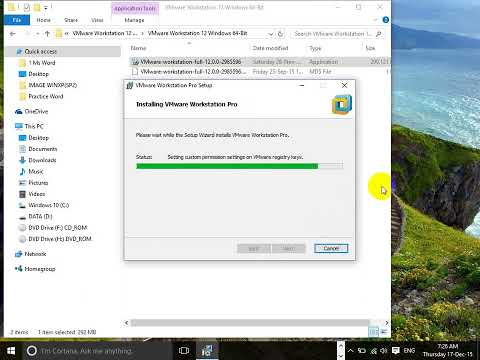Sort by the Size column header
This screenshot has height=360, width=480.
(x=370, y=48)
